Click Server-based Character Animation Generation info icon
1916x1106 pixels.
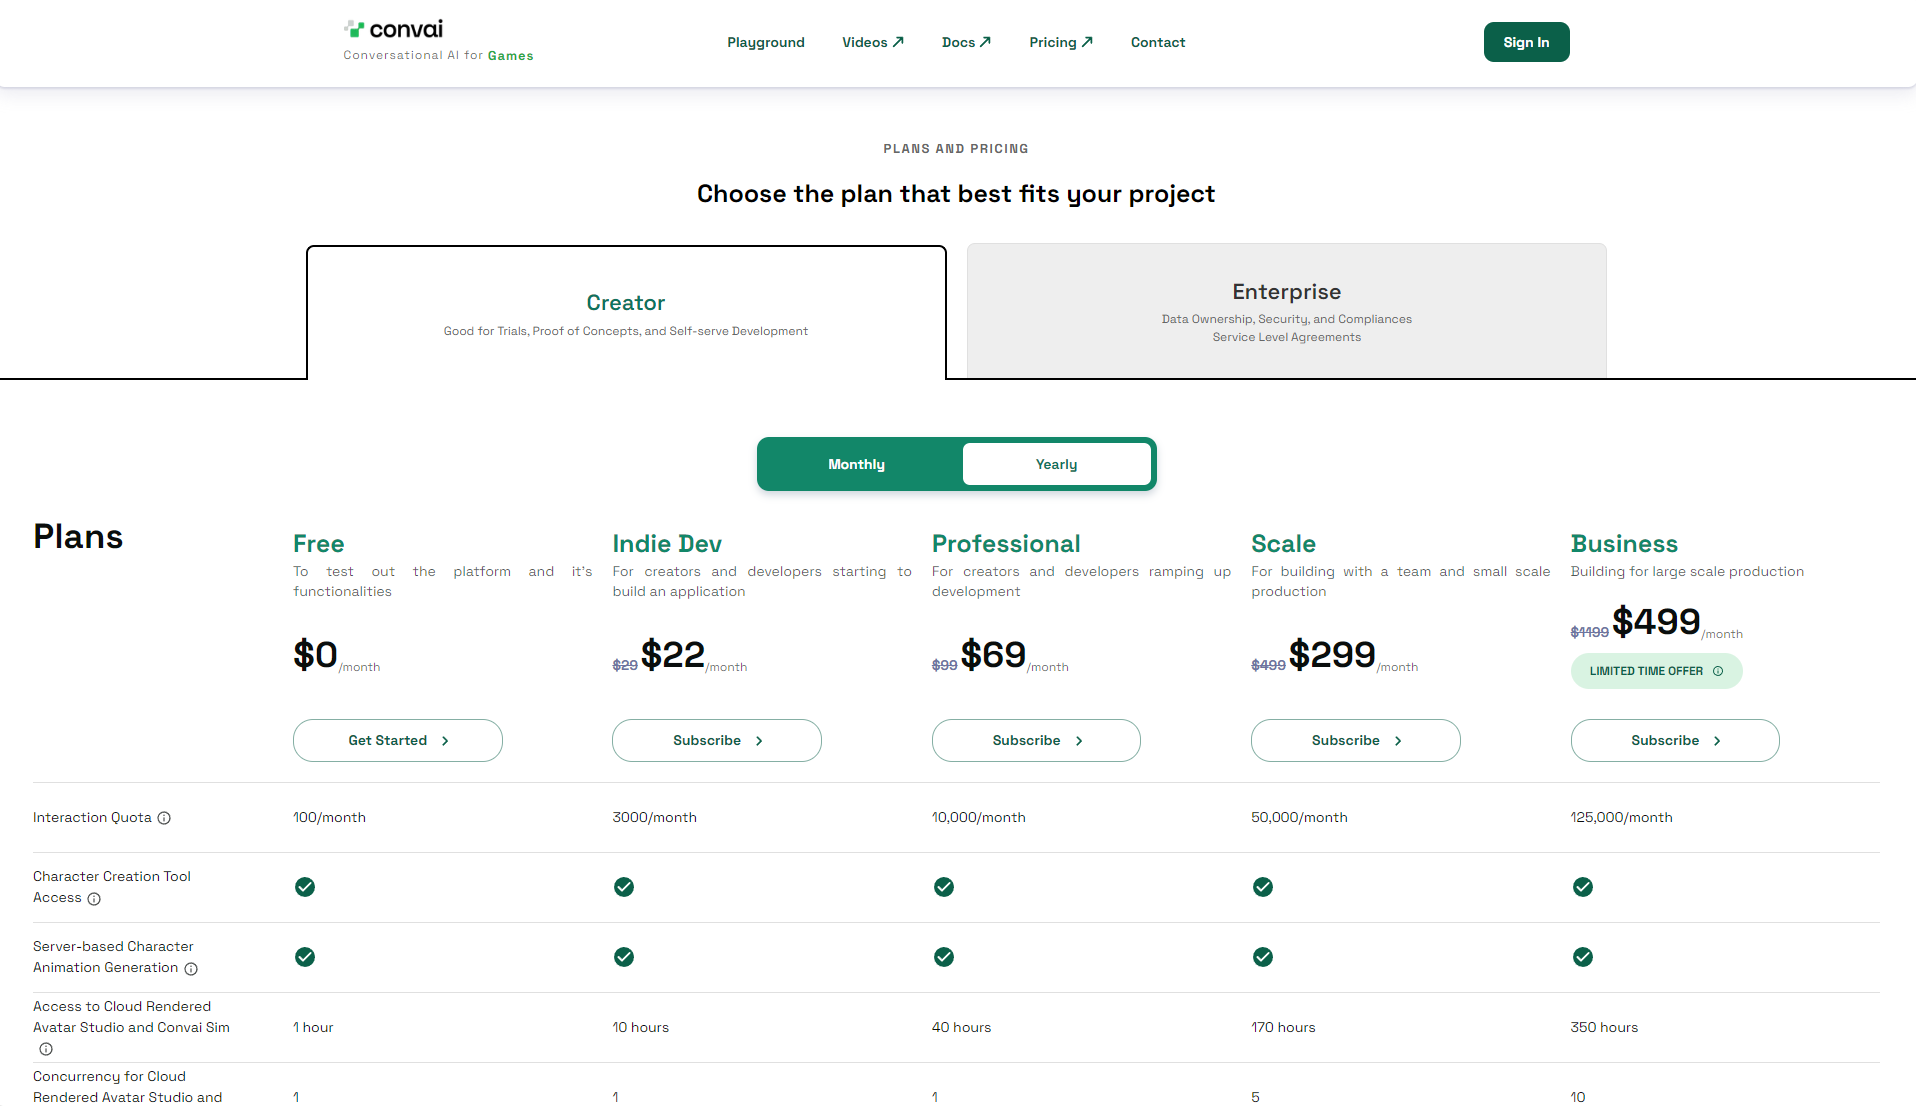point(191,969)
